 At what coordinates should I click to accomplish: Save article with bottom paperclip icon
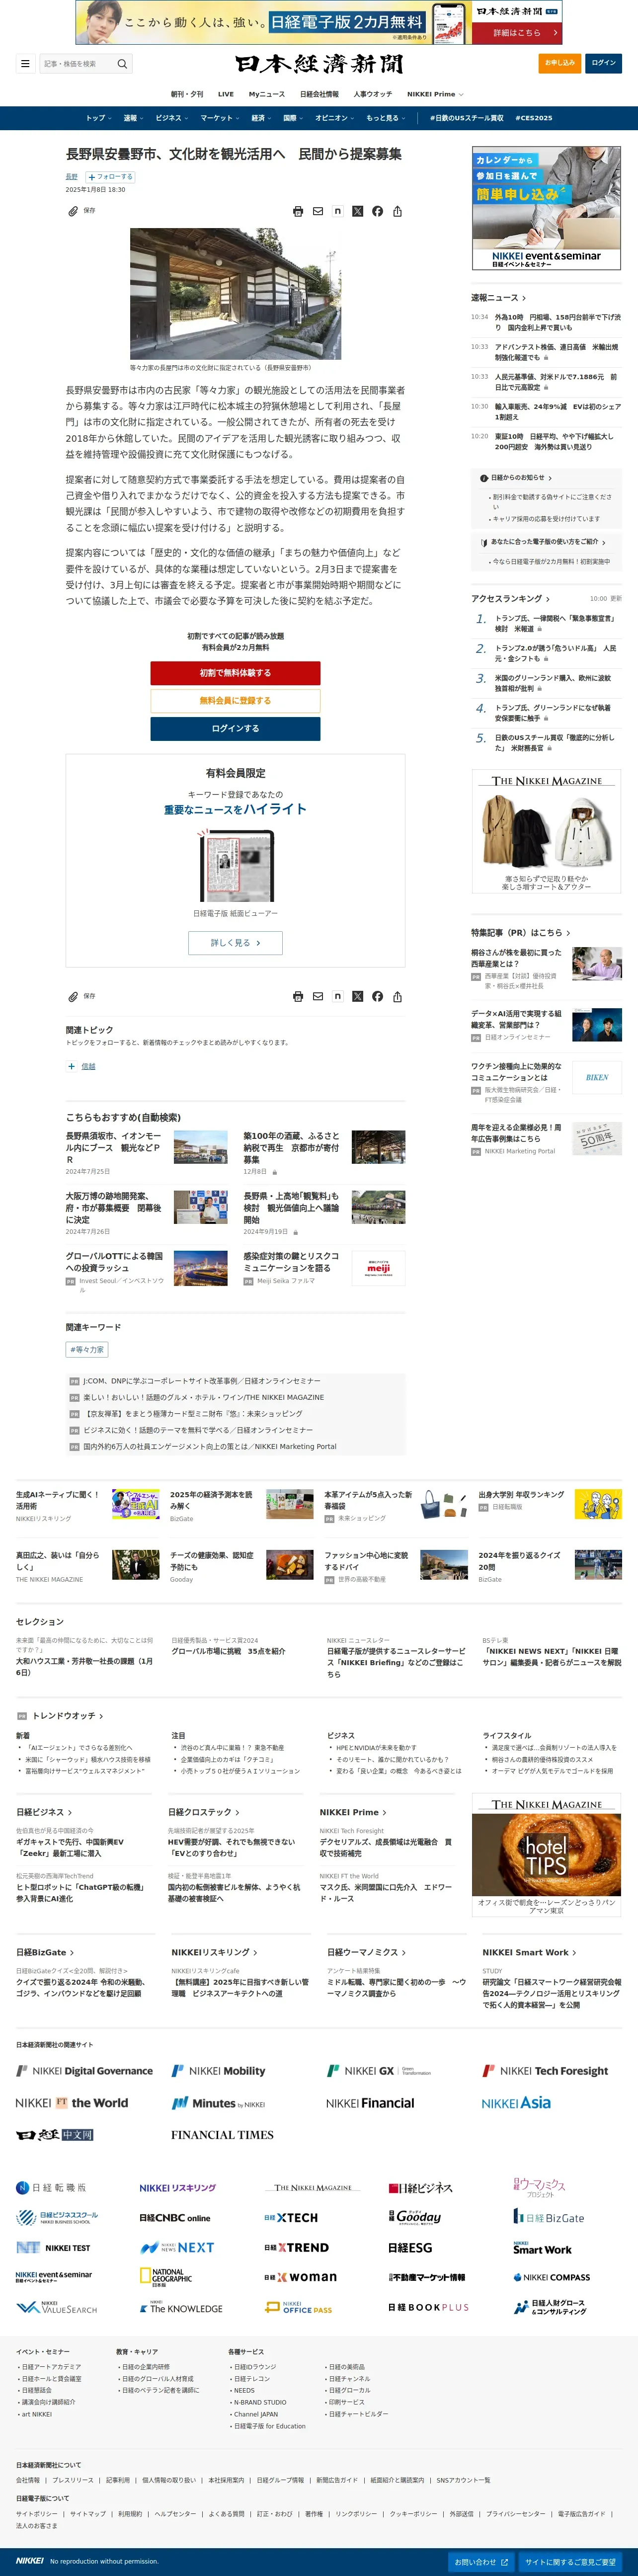click(73, 996)
